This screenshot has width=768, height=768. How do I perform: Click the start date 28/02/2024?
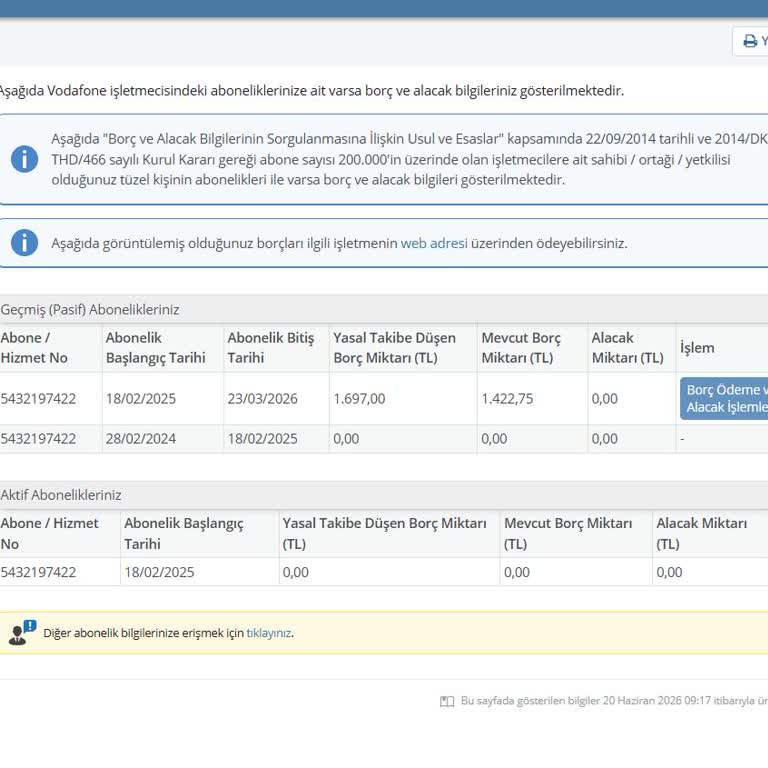(x=141, y=438)
